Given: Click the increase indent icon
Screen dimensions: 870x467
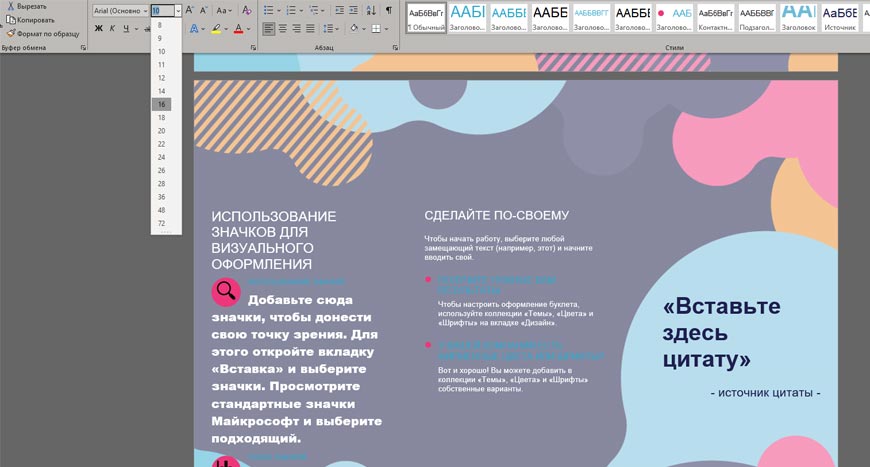Looking at the screenshot, I should coord(355,10).
